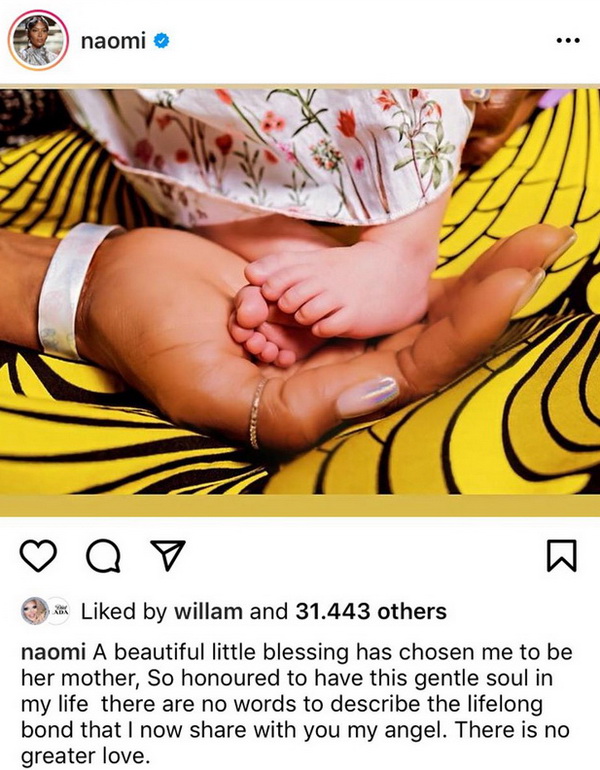The width and height of the screenshot is (600, 770).
Task: Open naomi's story from the profile picture
Action: [x=38, y=40]
